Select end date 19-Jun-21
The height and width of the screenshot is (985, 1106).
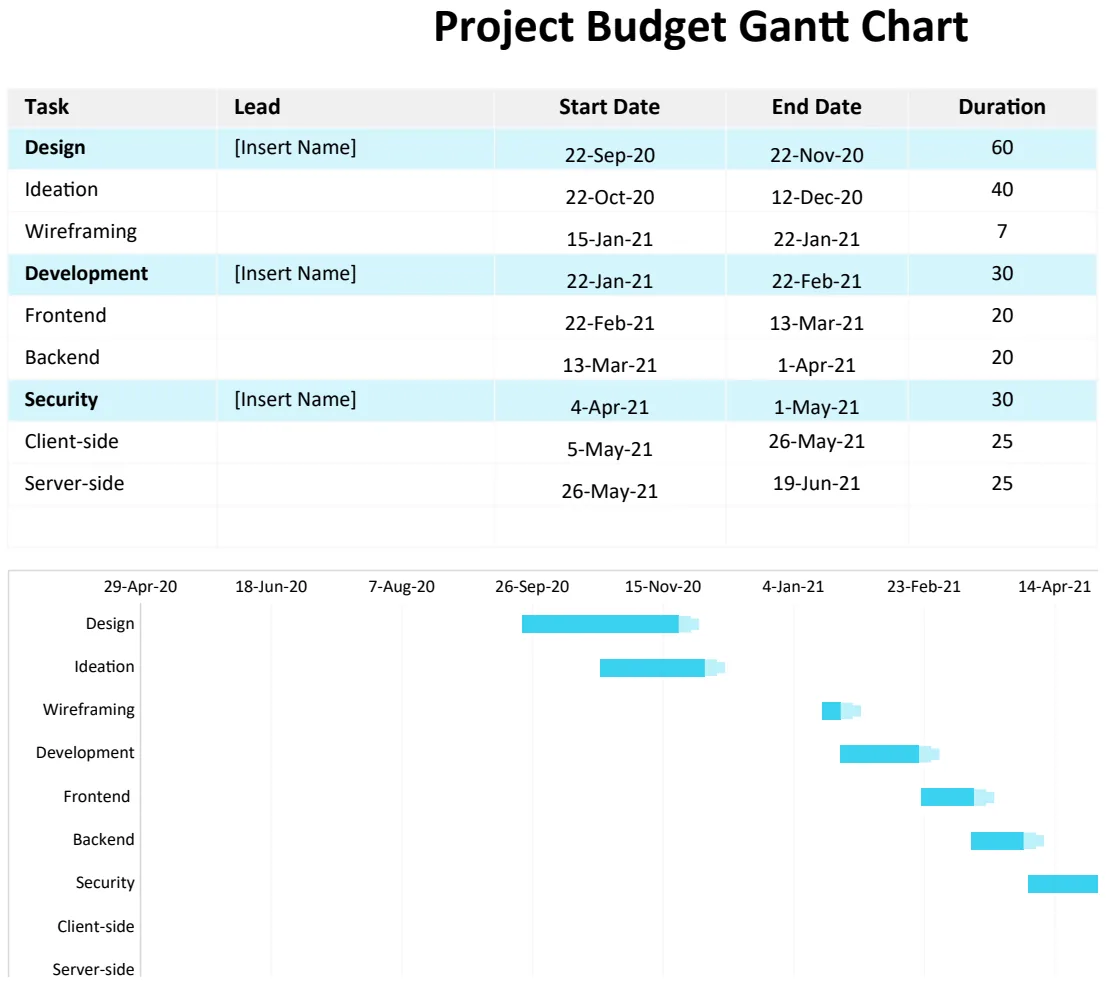pyautogui.click(x=816, y=483)
